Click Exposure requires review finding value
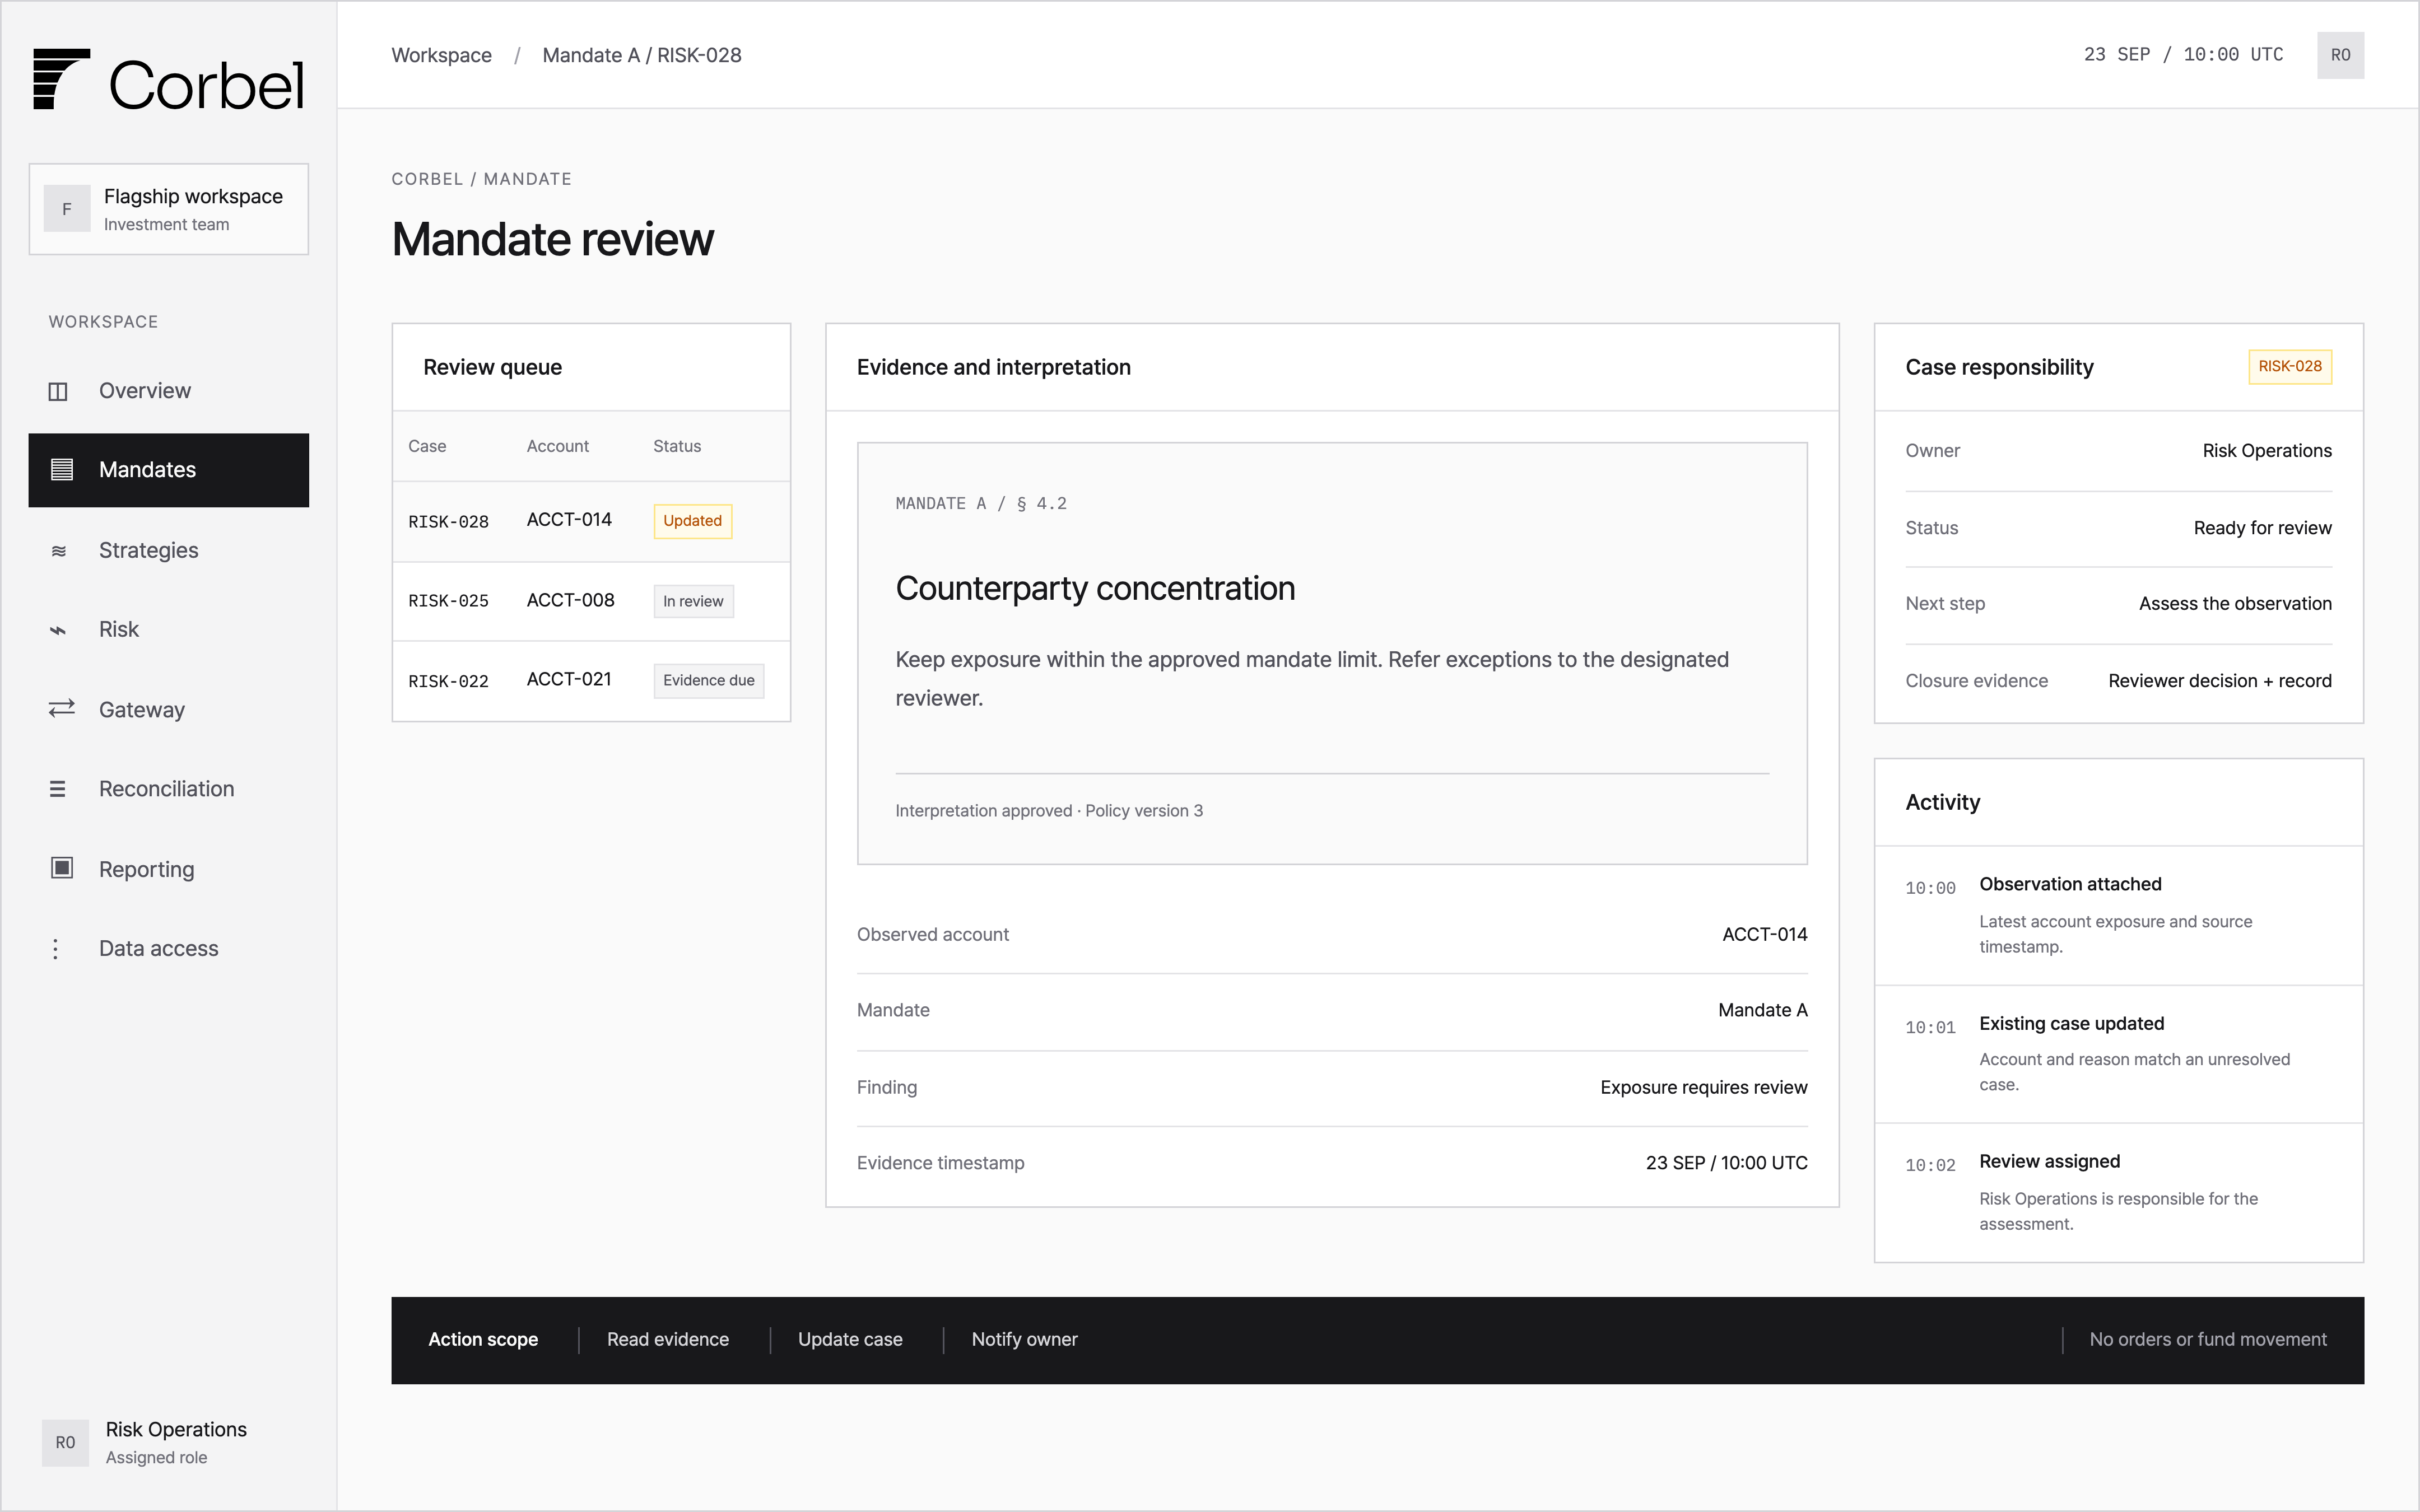The width and height of the screenshot is (2420, 1512). pos(1703,1087)
